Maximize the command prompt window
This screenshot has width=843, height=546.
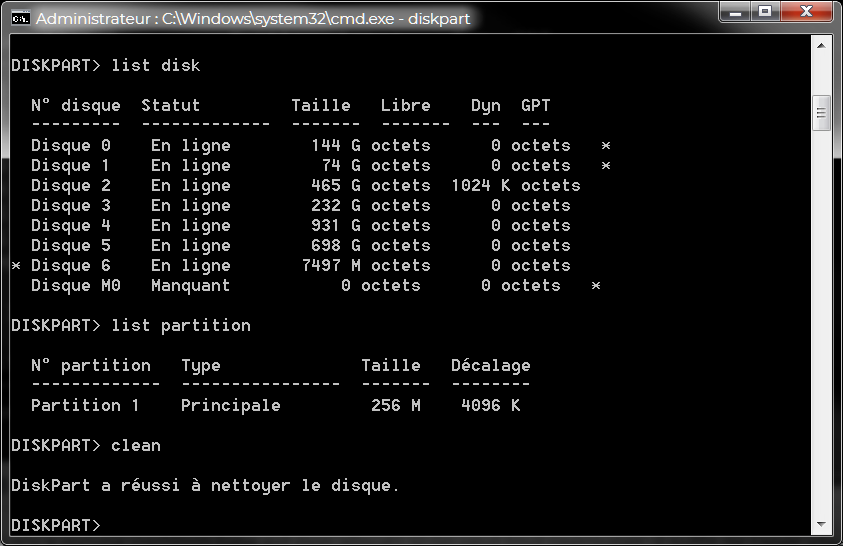765,13
